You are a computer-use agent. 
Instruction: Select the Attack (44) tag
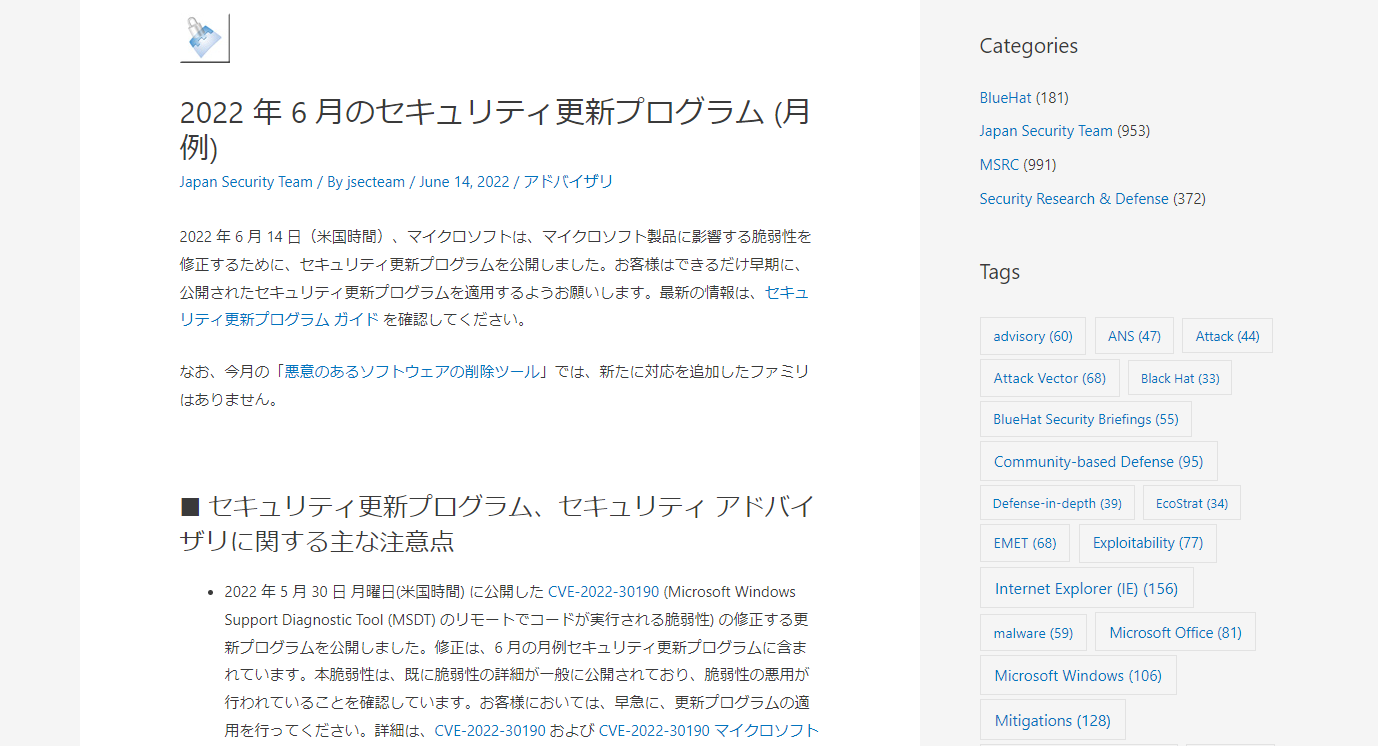tap(1227, 336)
